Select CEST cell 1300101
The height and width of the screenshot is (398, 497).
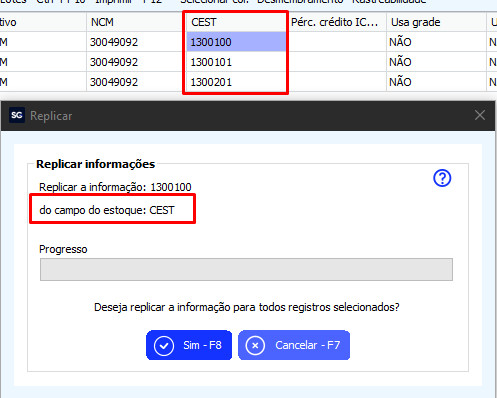pos(236,62)
